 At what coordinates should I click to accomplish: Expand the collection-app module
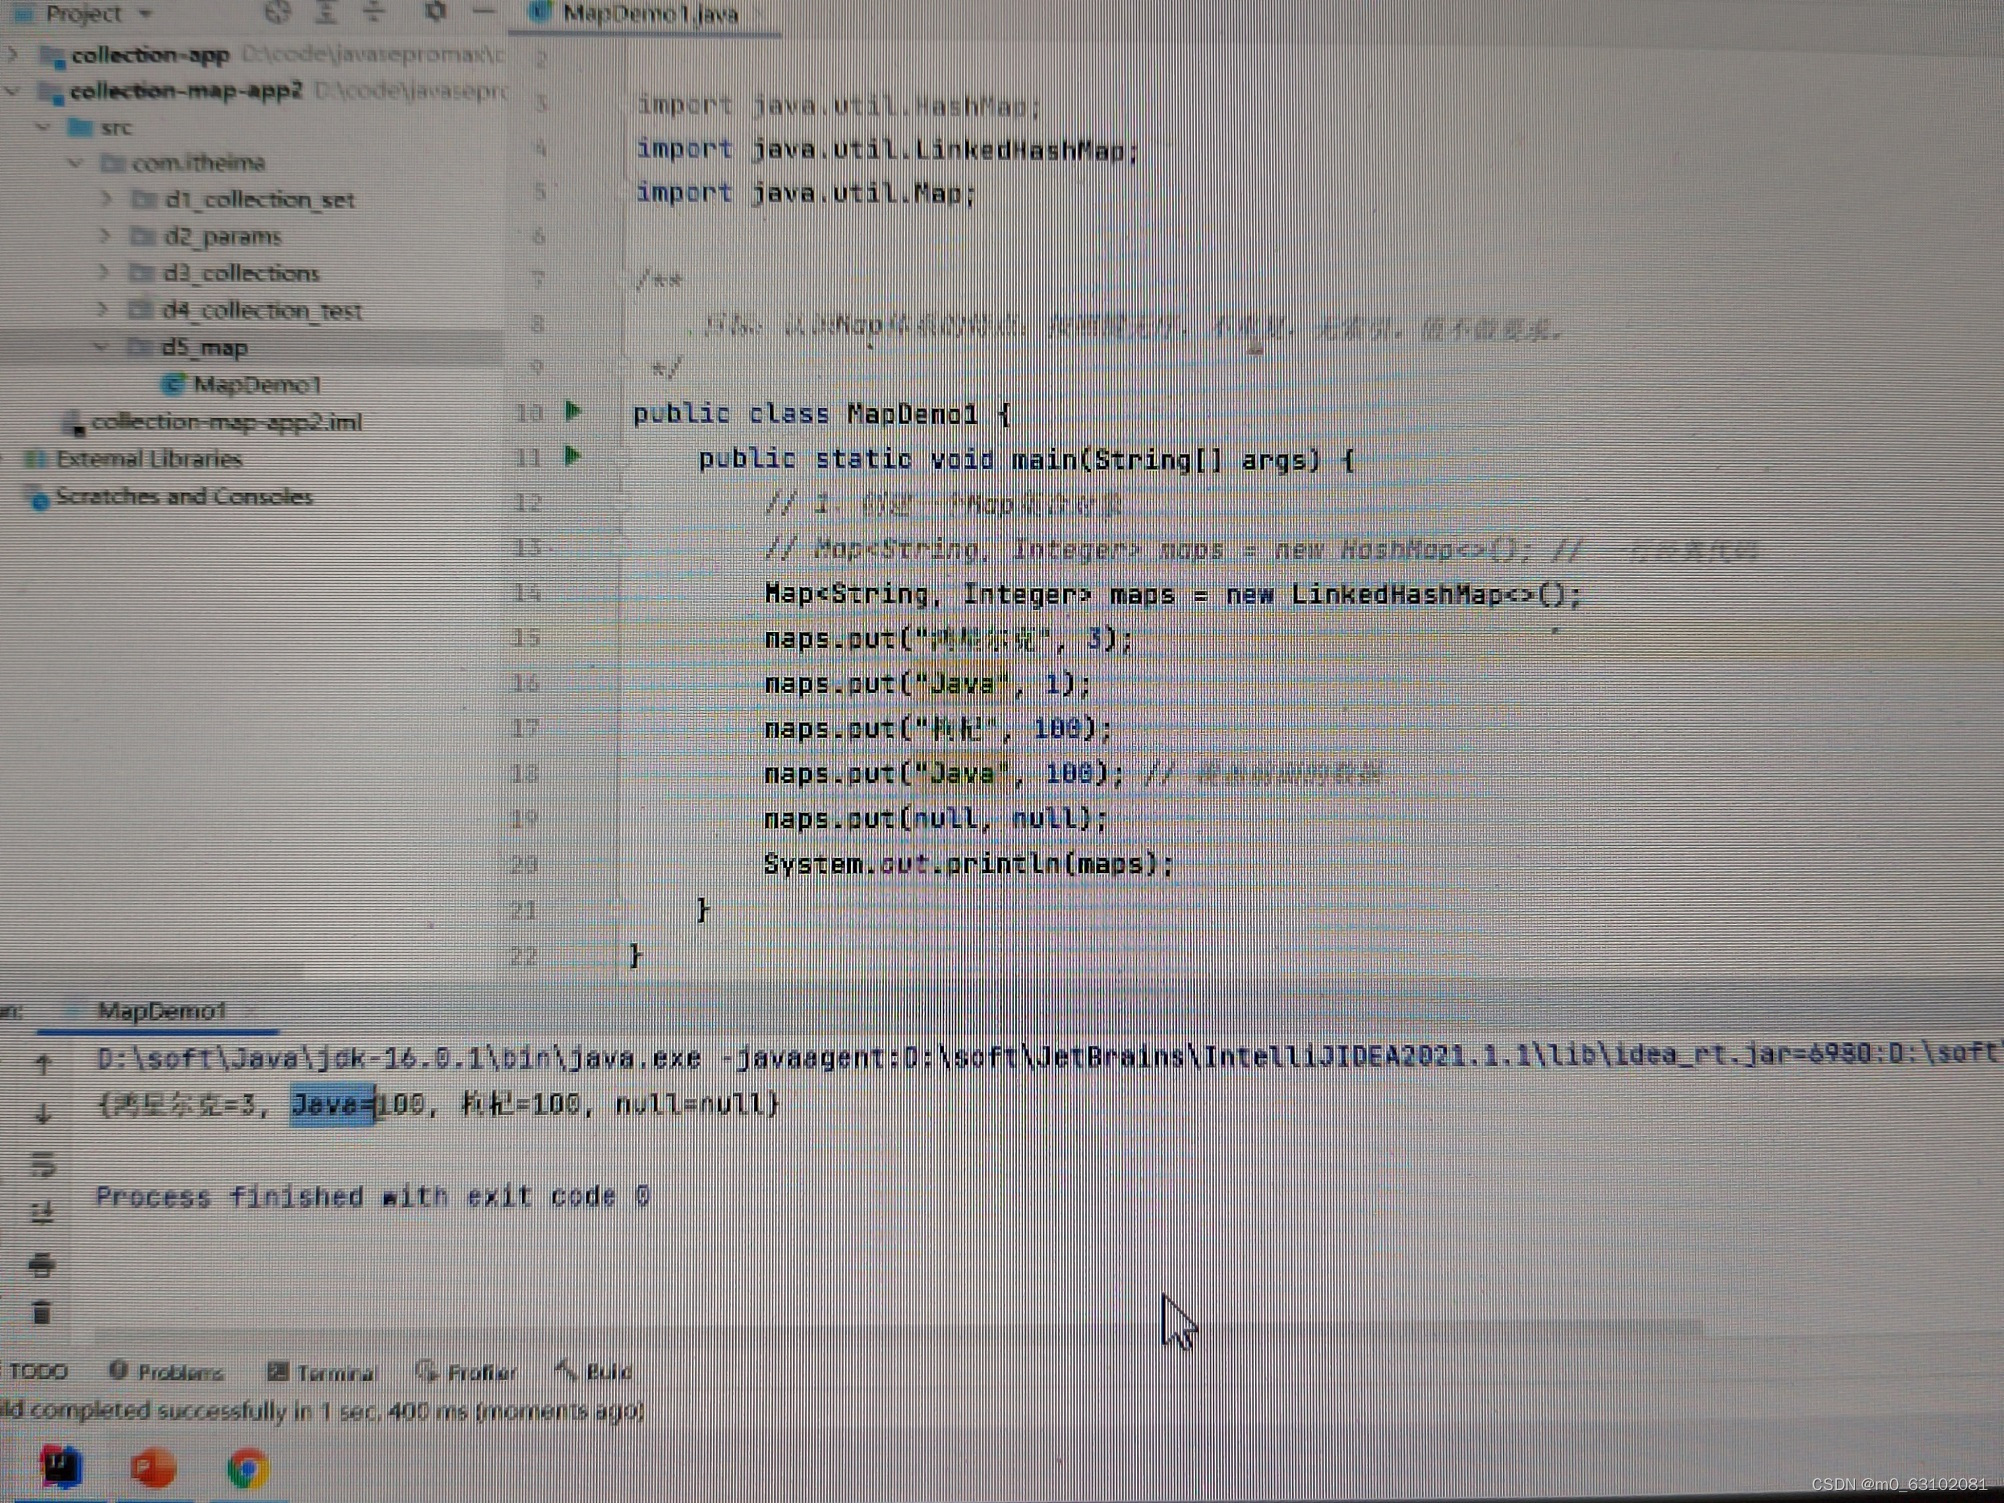(x=13, y=54)
